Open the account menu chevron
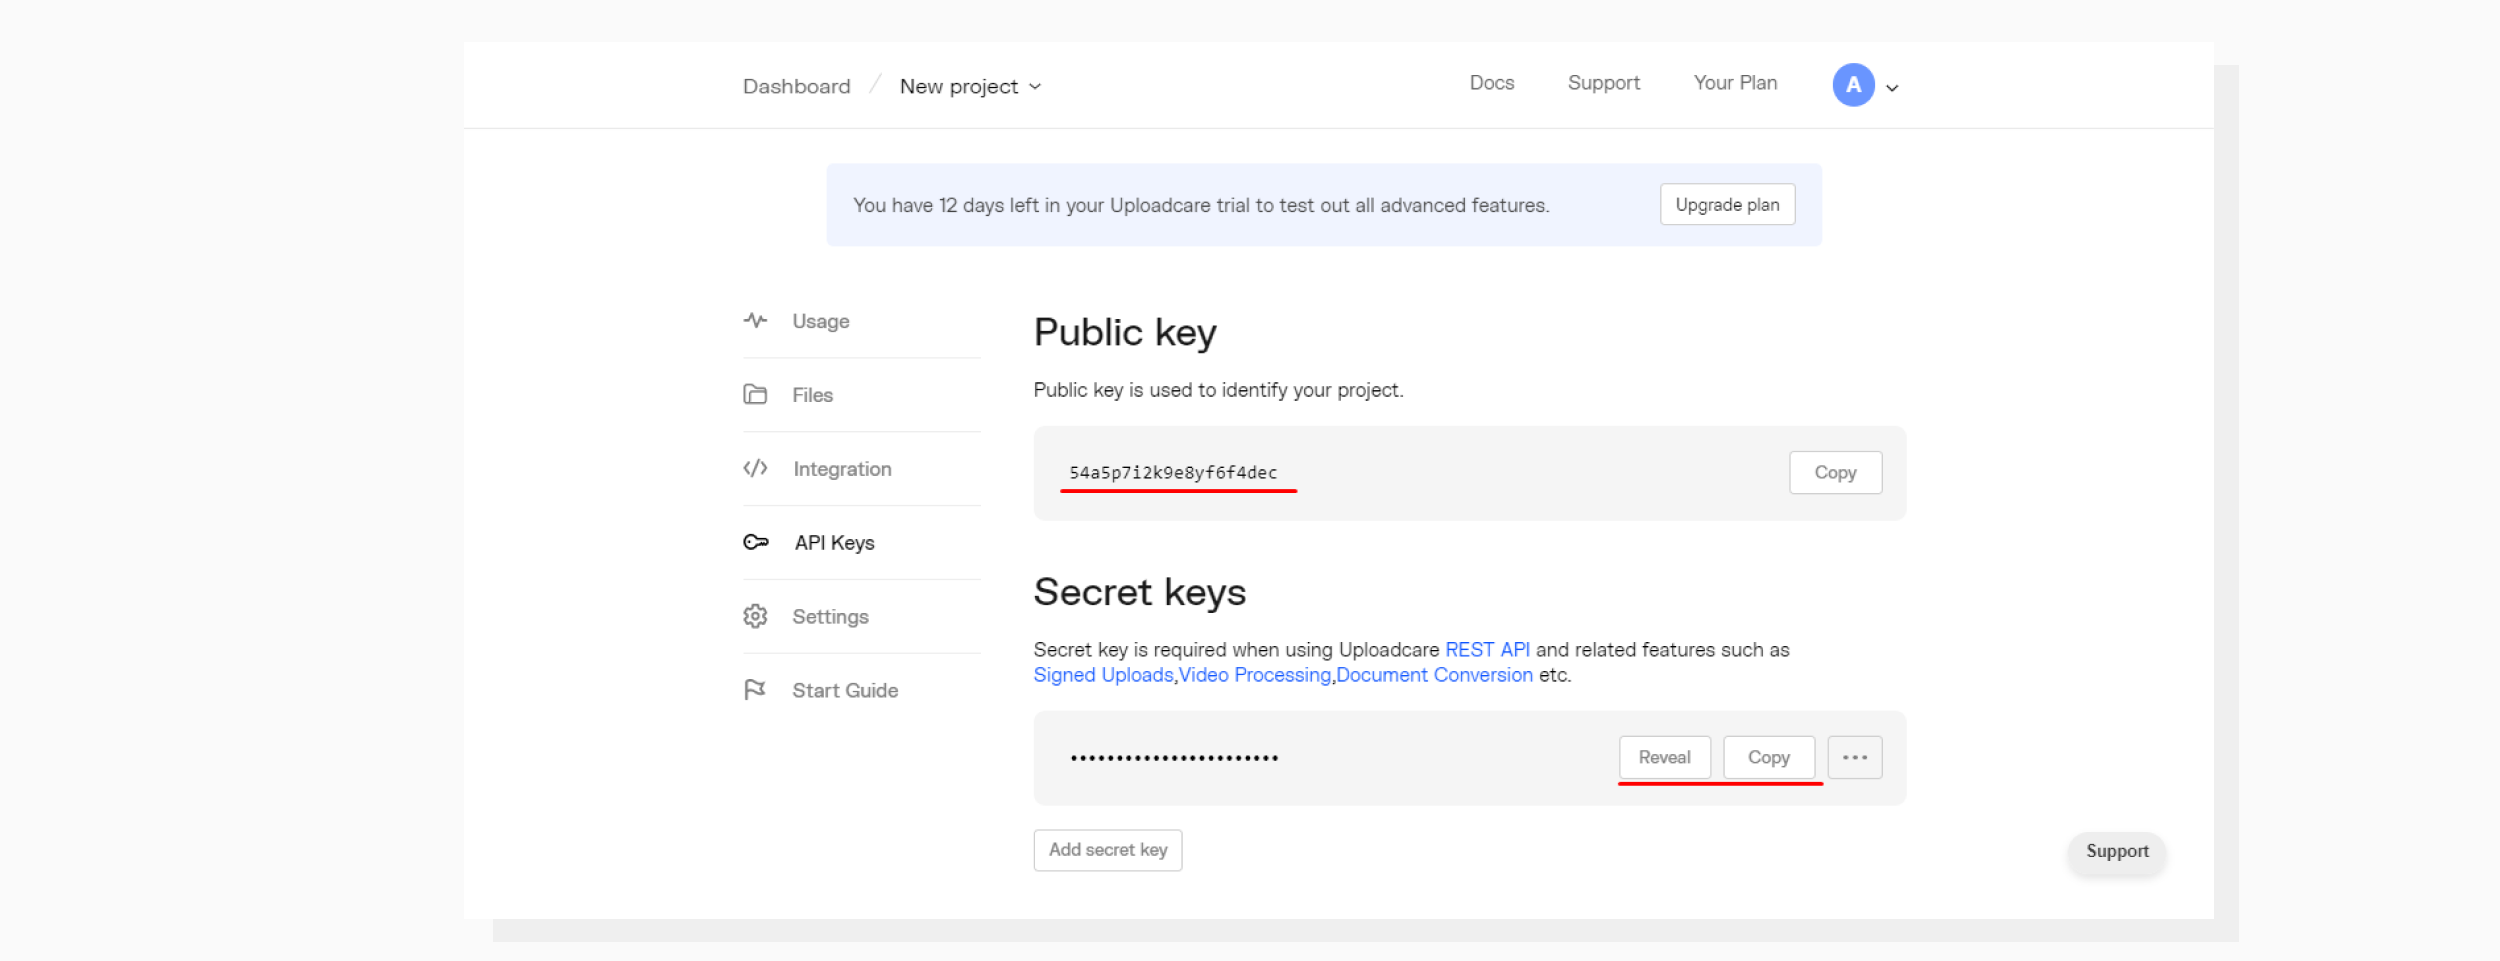 1892,89
